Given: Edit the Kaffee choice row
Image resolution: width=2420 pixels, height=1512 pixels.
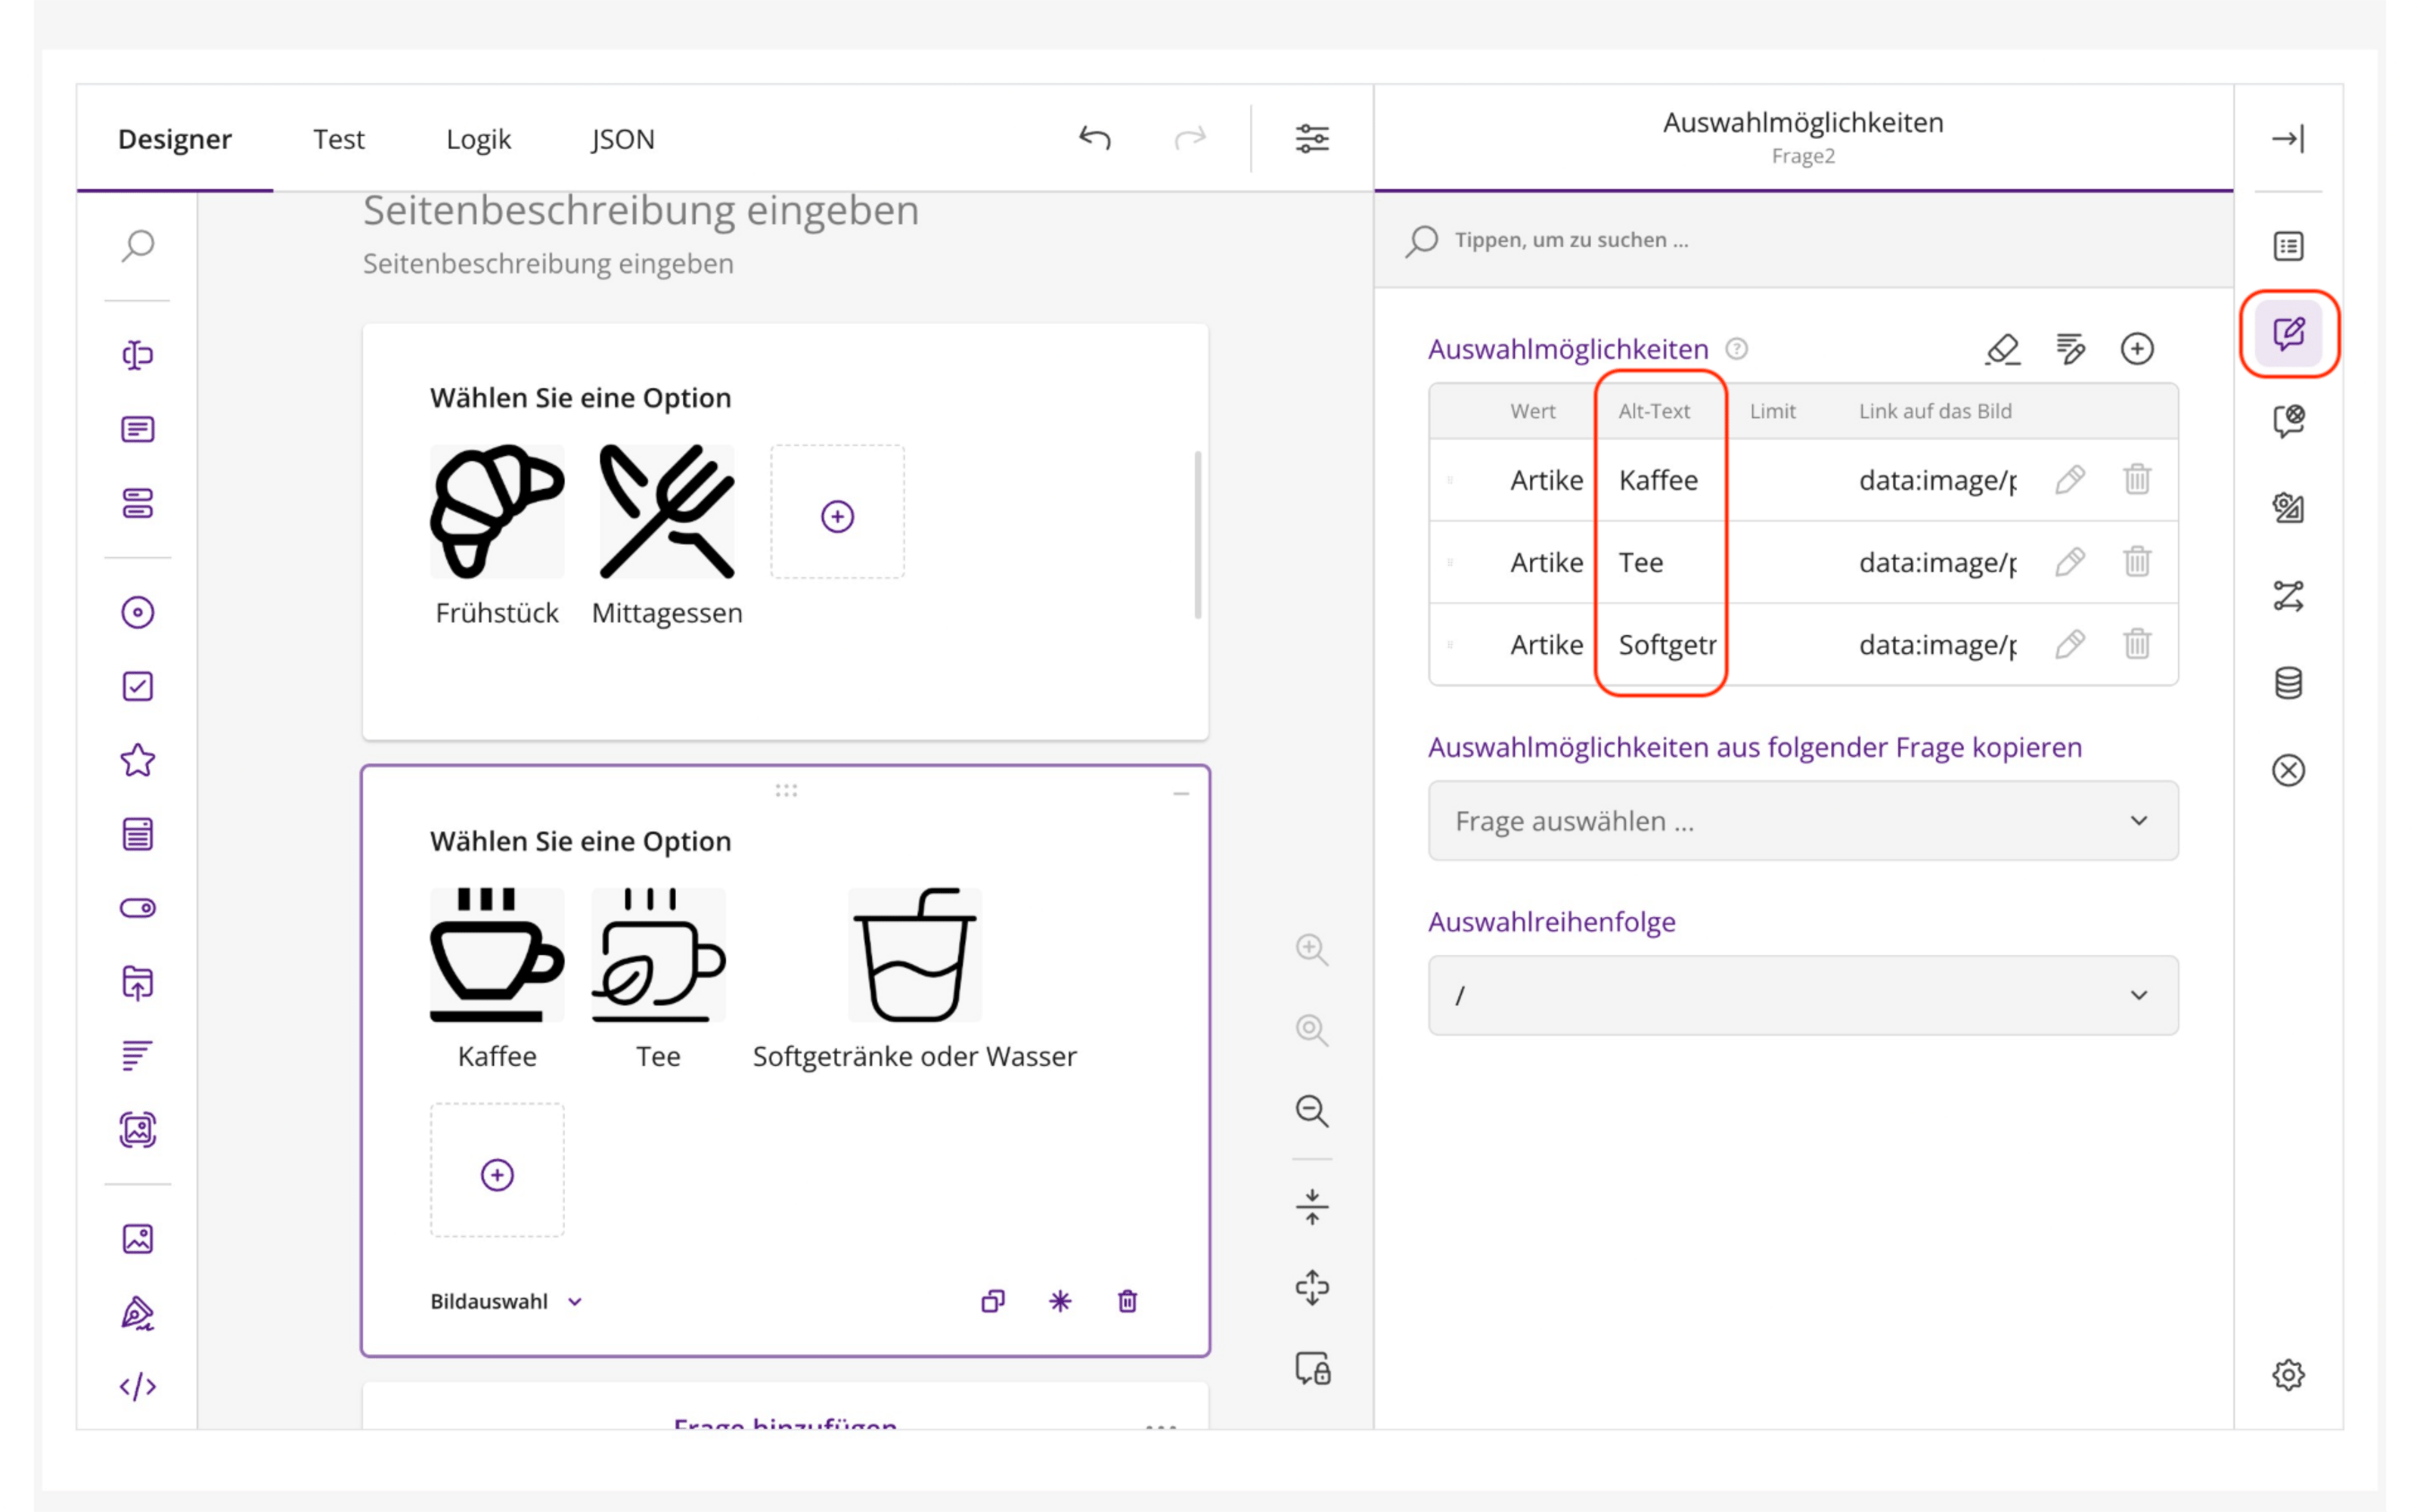Looking at the screenshot, I should tap(2070, 480).
